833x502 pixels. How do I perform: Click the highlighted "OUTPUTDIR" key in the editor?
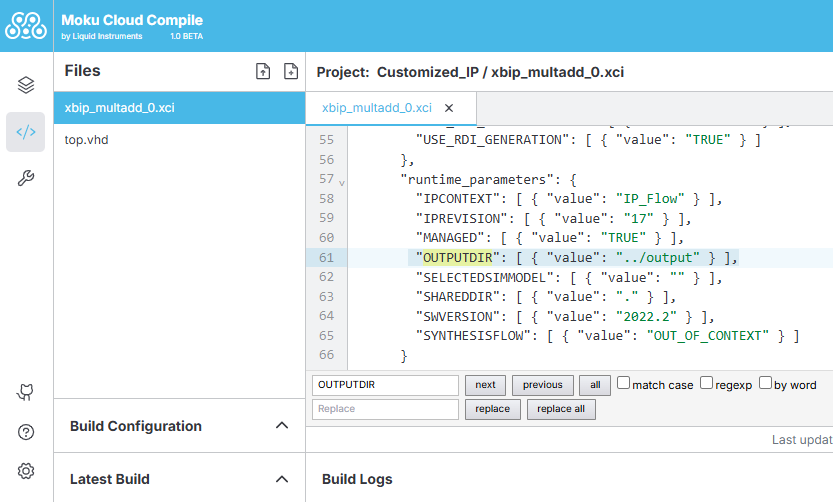point(457,258)
